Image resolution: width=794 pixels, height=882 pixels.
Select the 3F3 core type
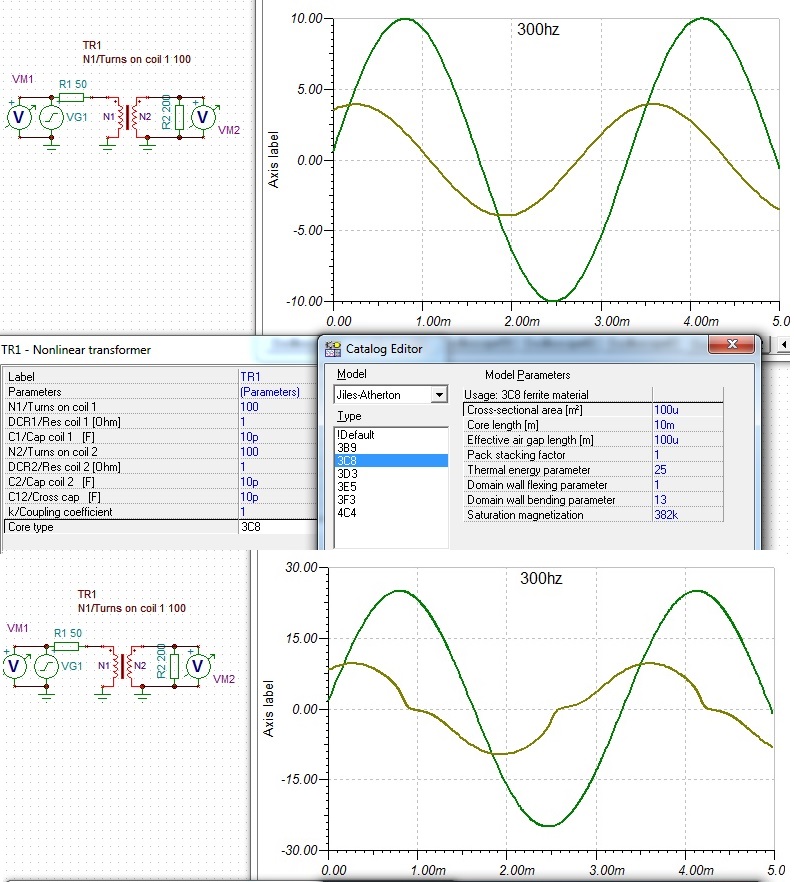[346, 500]
